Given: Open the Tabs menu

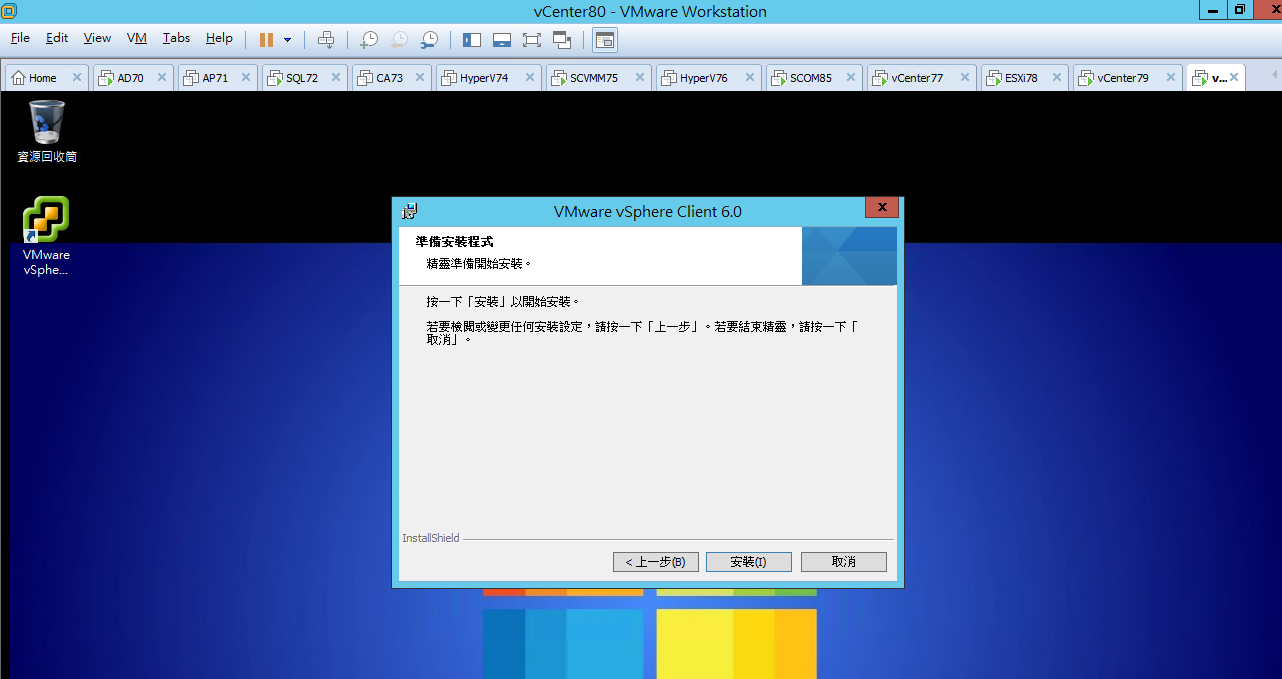Looking at the screenshot, I should click(x=176, y=38).
